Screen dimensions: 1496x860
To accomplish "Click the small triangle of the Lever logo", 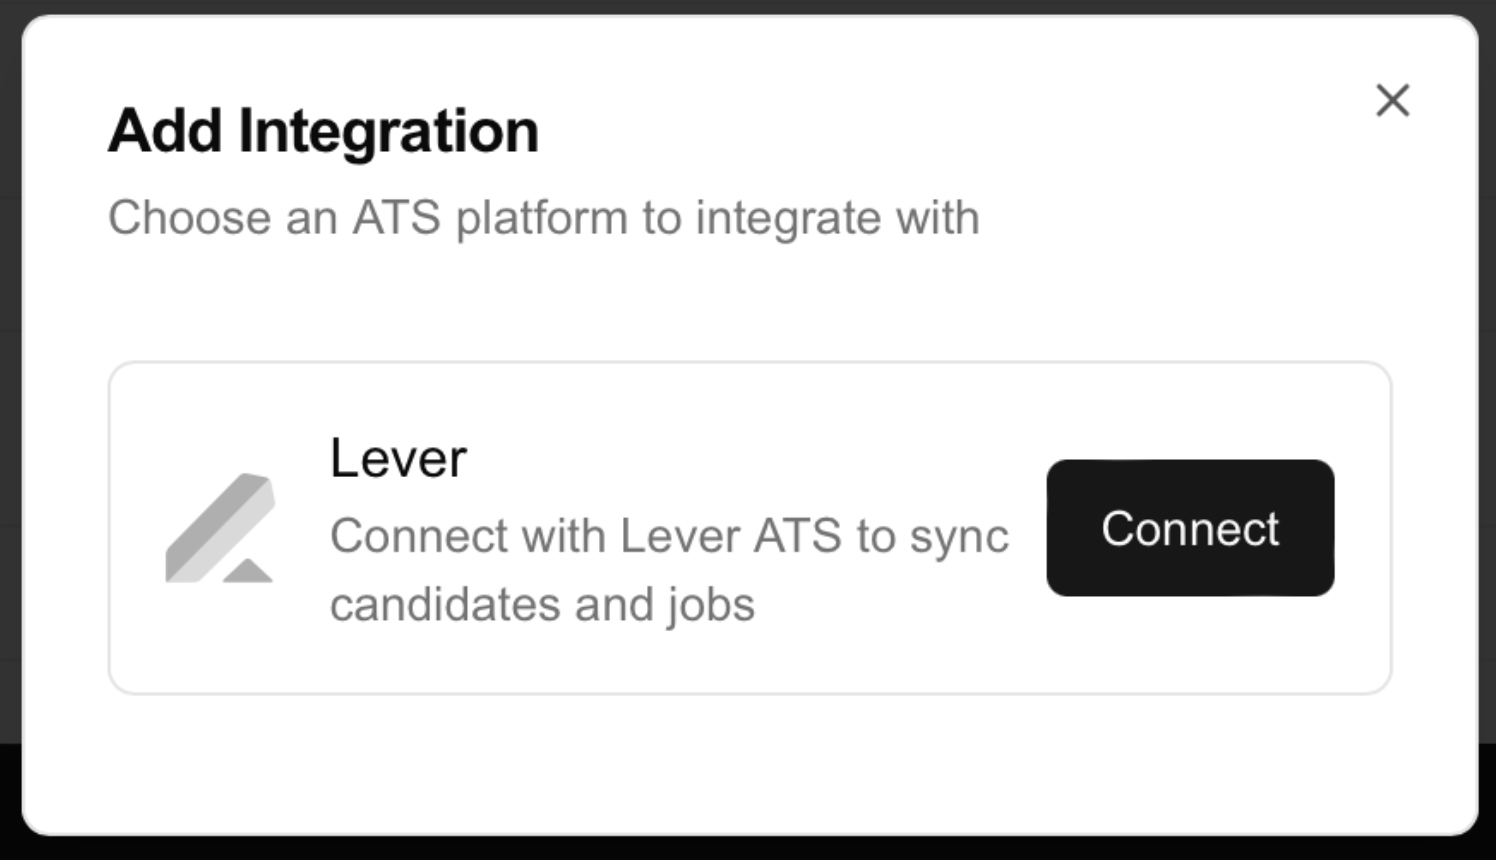I will point(248,572).
